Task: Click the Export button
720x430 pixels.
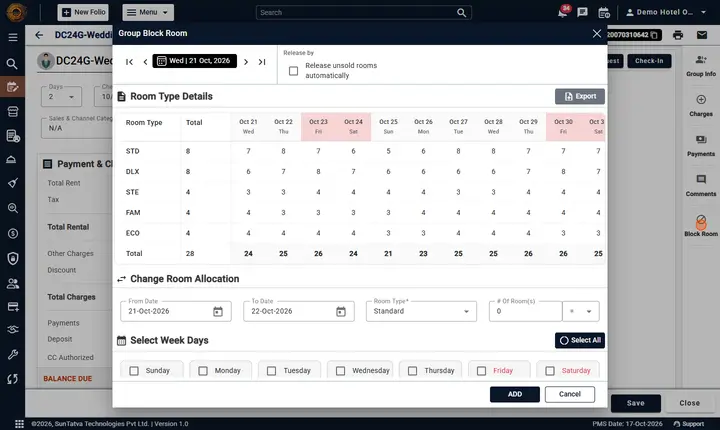Action: click(x=579, y=96)
